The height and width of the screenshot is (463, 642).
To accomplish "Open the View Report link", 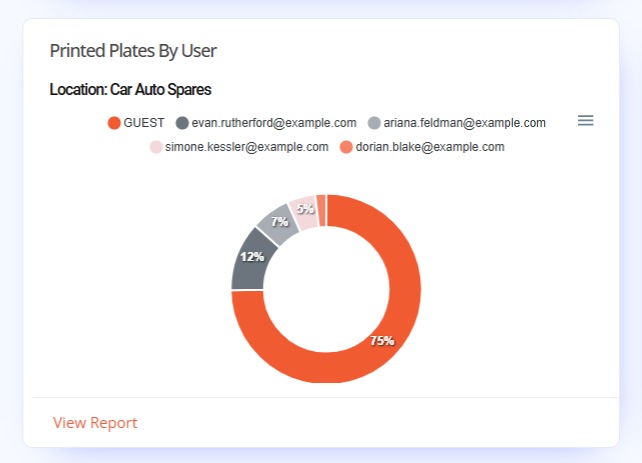I will pyautogui.click(x=95, y=422).
